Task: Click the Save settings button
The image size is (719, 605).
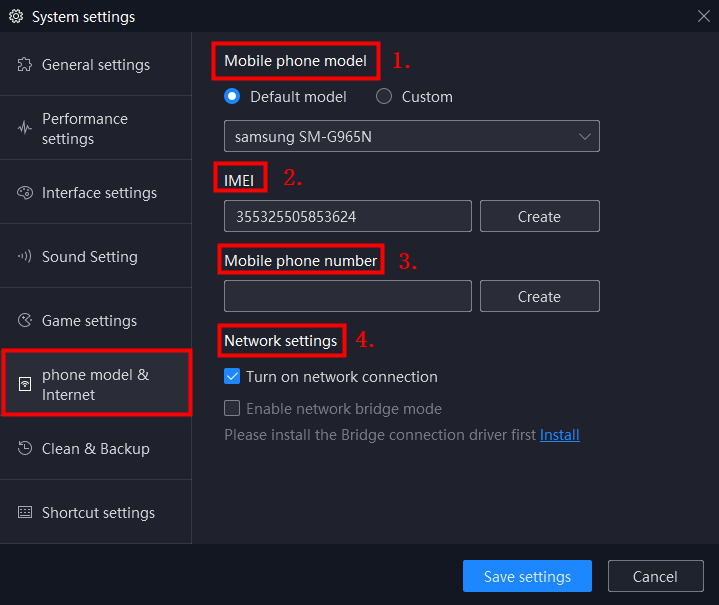Action: 527,576
